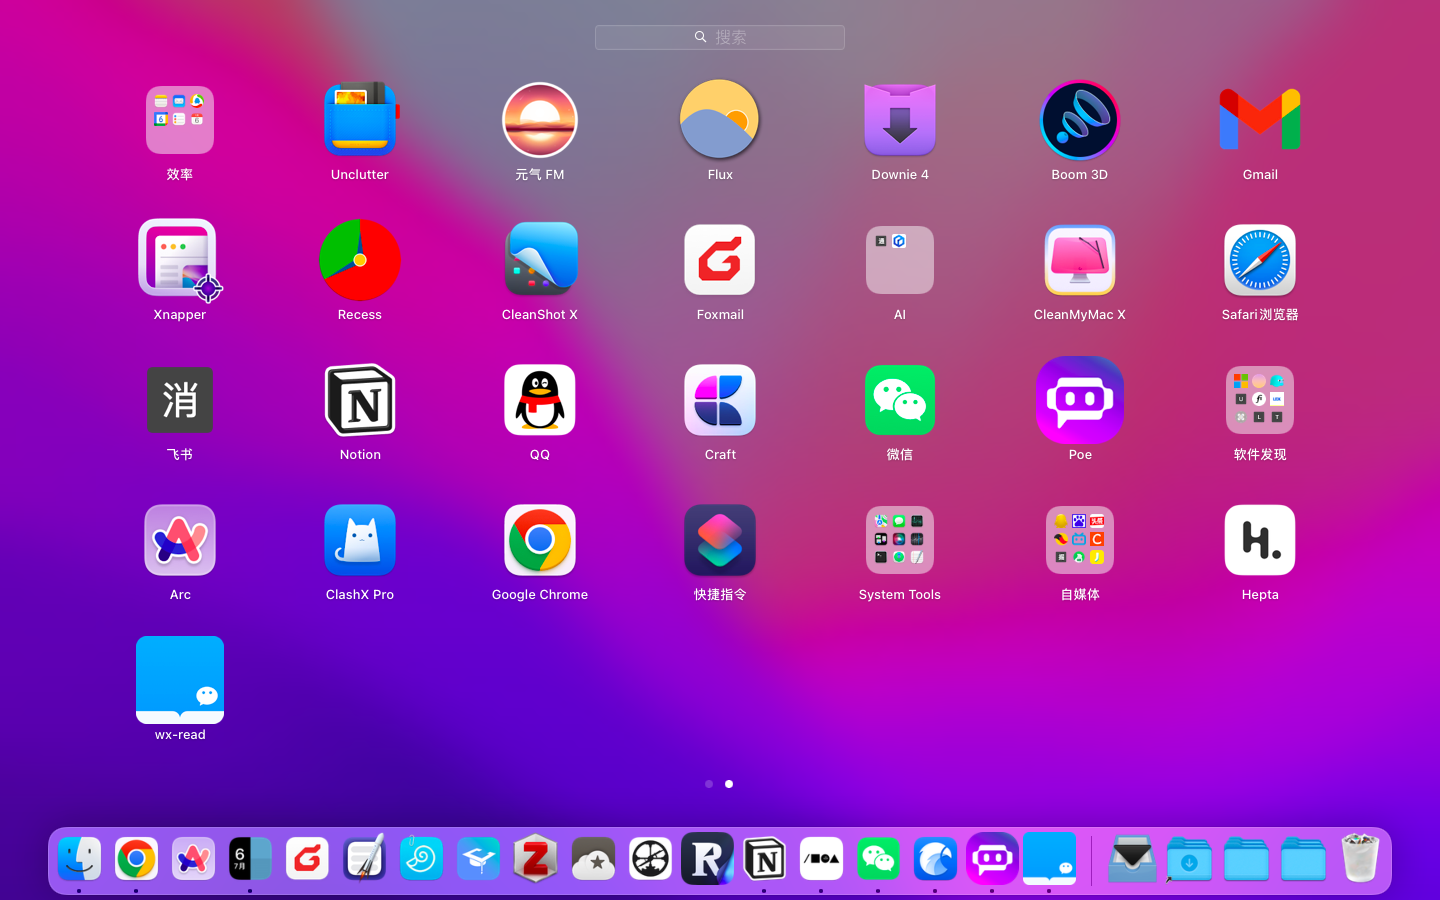Open the graduation cap app in the Dock
This screenshot has height=900, width=1440.
(478, 859)
